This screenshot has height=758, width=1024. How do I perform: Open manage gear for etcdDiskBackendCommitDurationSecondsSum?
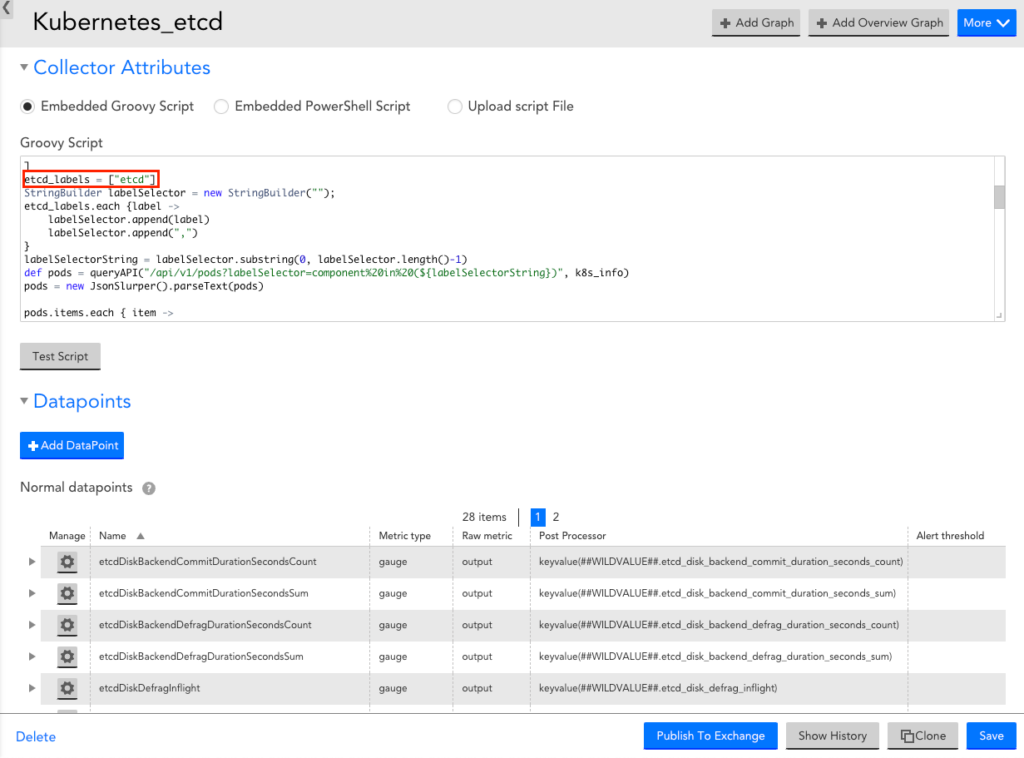pos(67,594)
